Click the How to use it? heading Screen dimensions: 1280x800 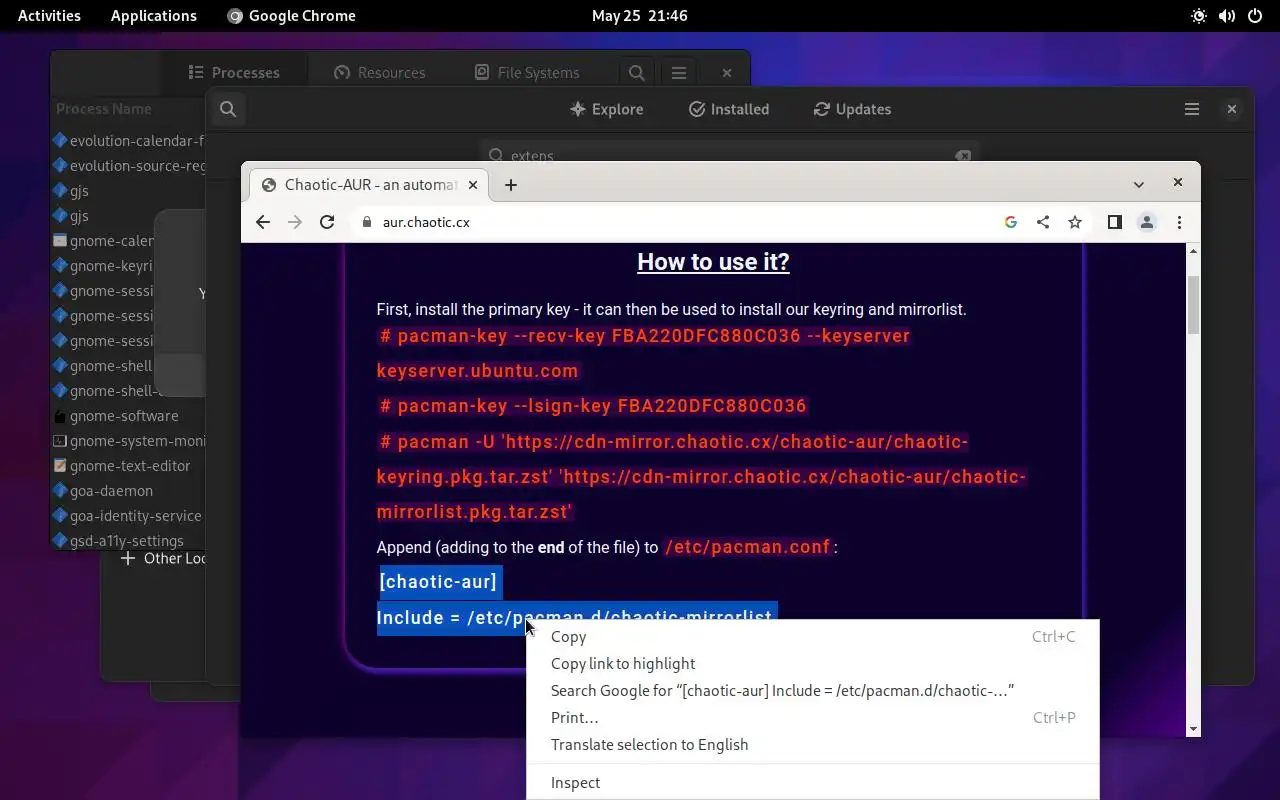(x=713, y=262)
